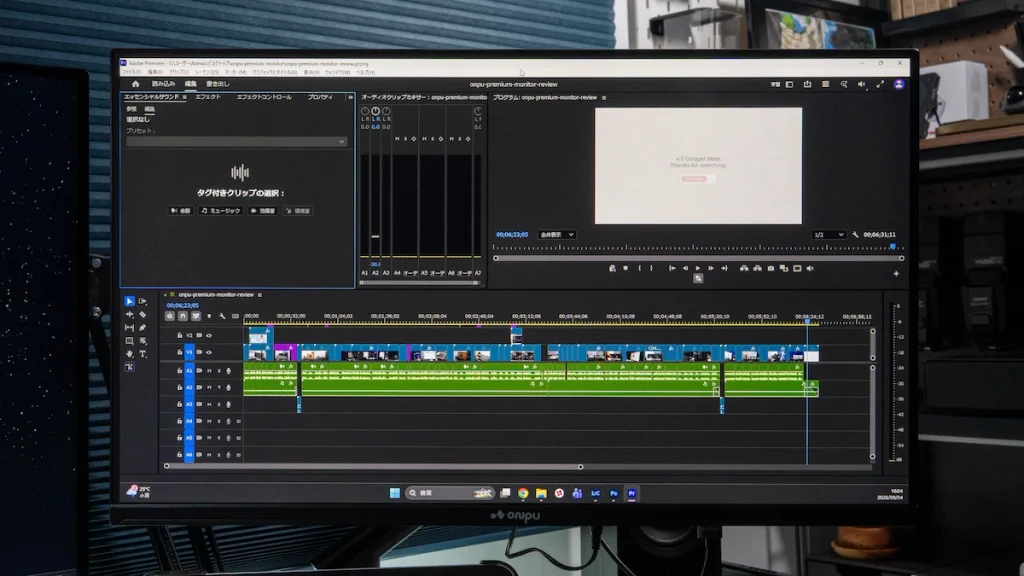Image resolution: width=1024 pixels, height=576 pixels.
Task: Open the user profile avatar
Action: (x=899, y=84)
